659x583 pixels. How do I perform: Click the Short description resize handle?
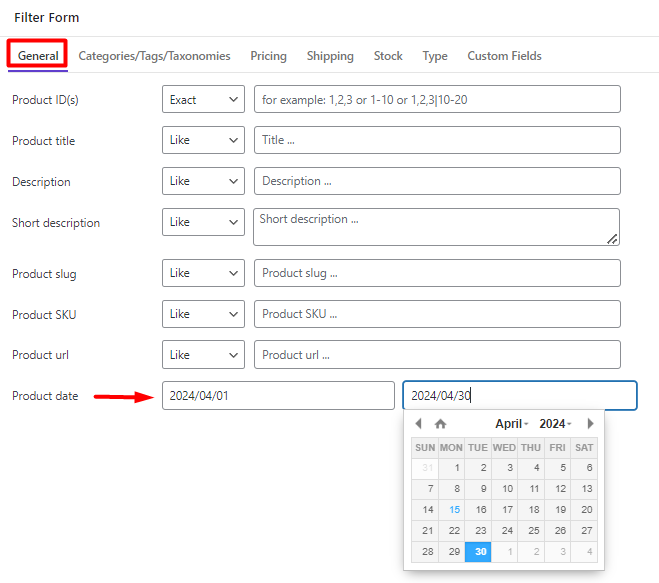(x=612, y=239)
